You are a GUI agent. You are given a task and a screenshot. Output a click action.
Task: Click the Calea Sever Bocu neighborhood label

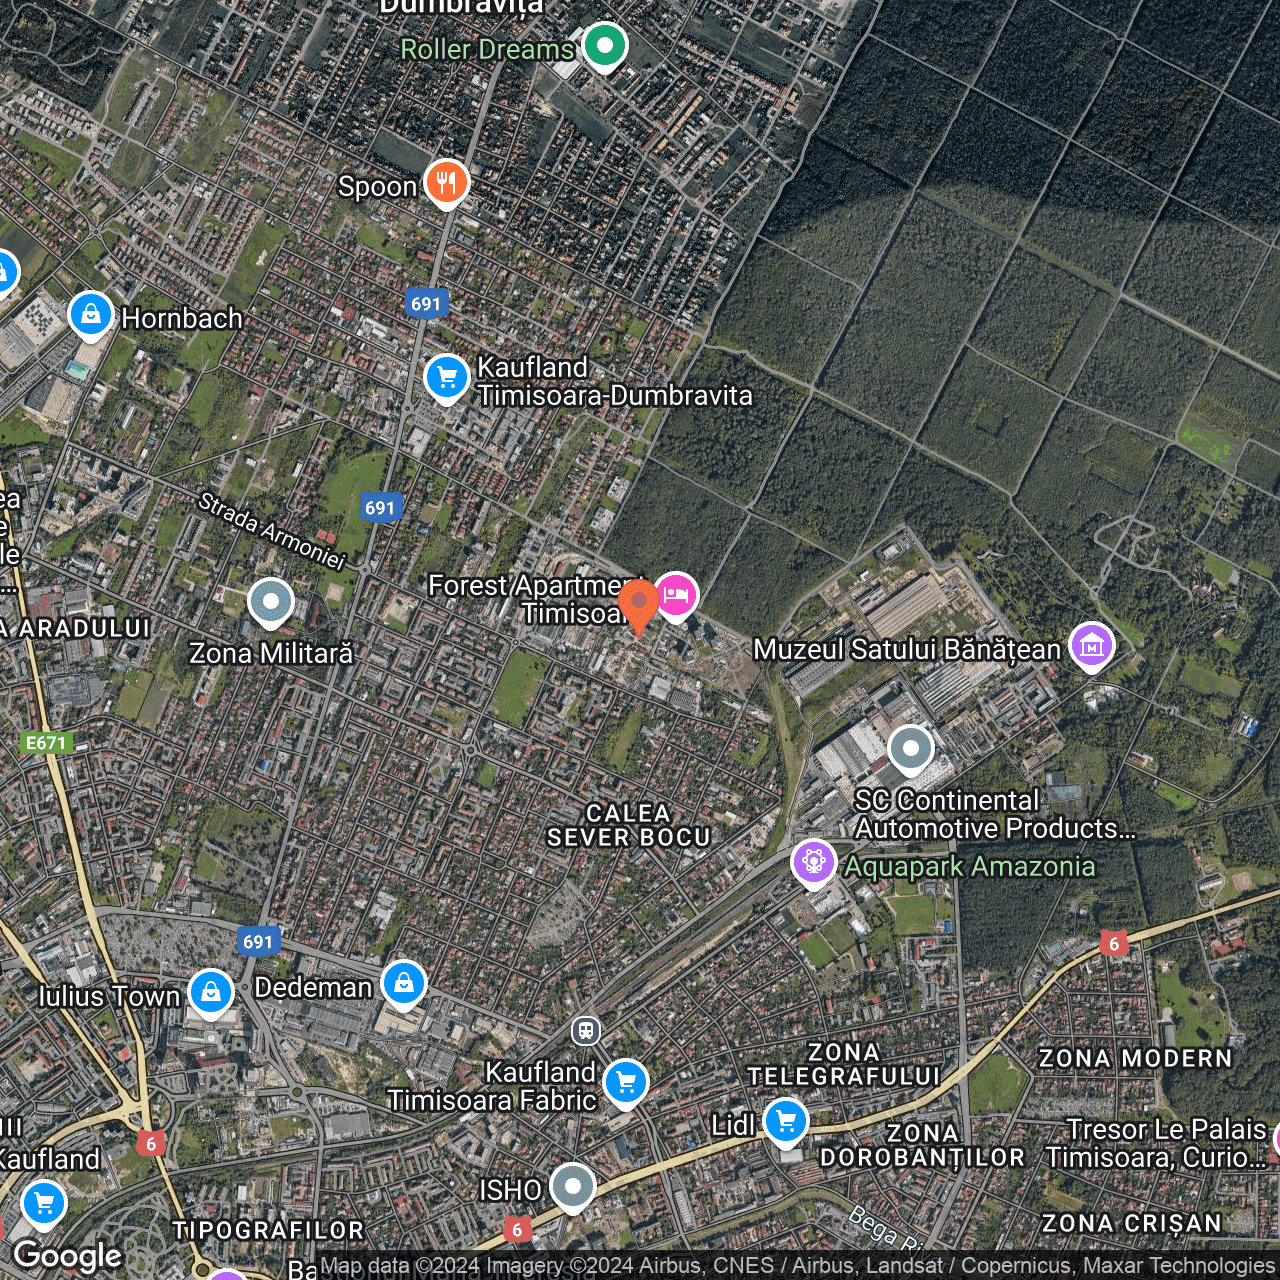point(628,826)
